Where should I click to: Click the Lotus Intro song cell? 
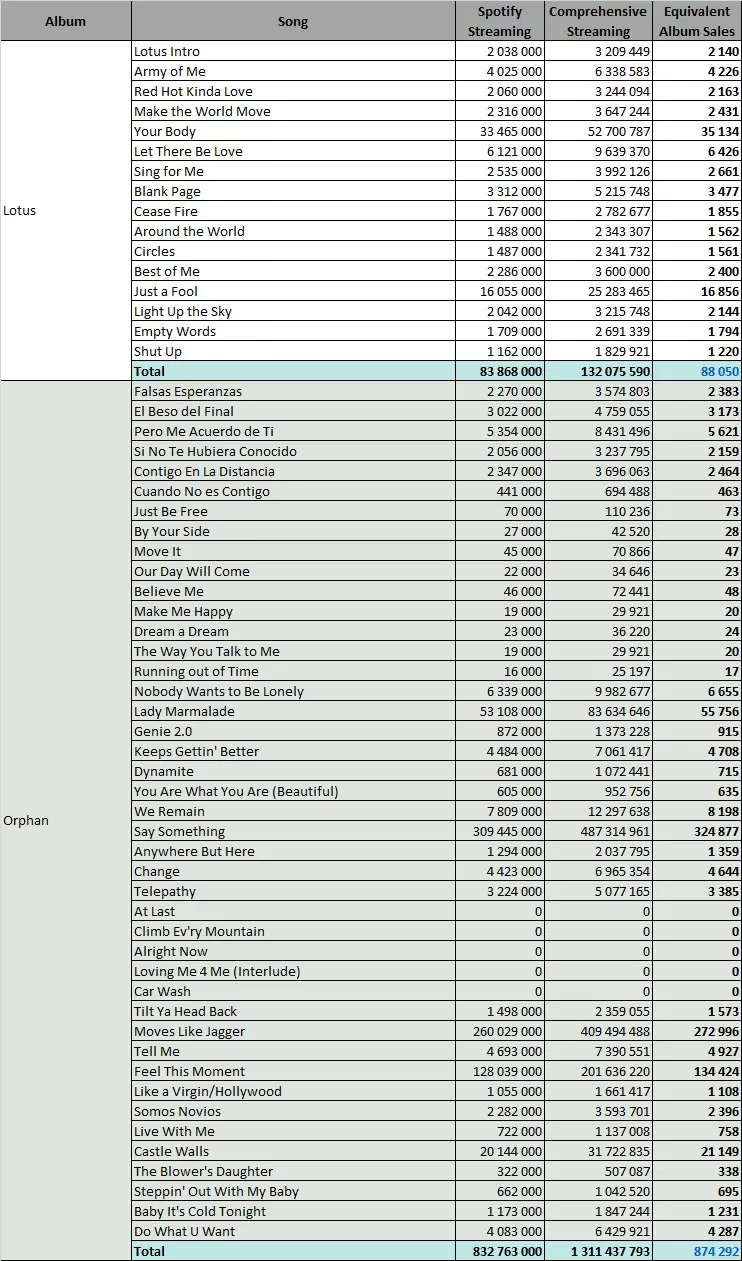point(293,51)
